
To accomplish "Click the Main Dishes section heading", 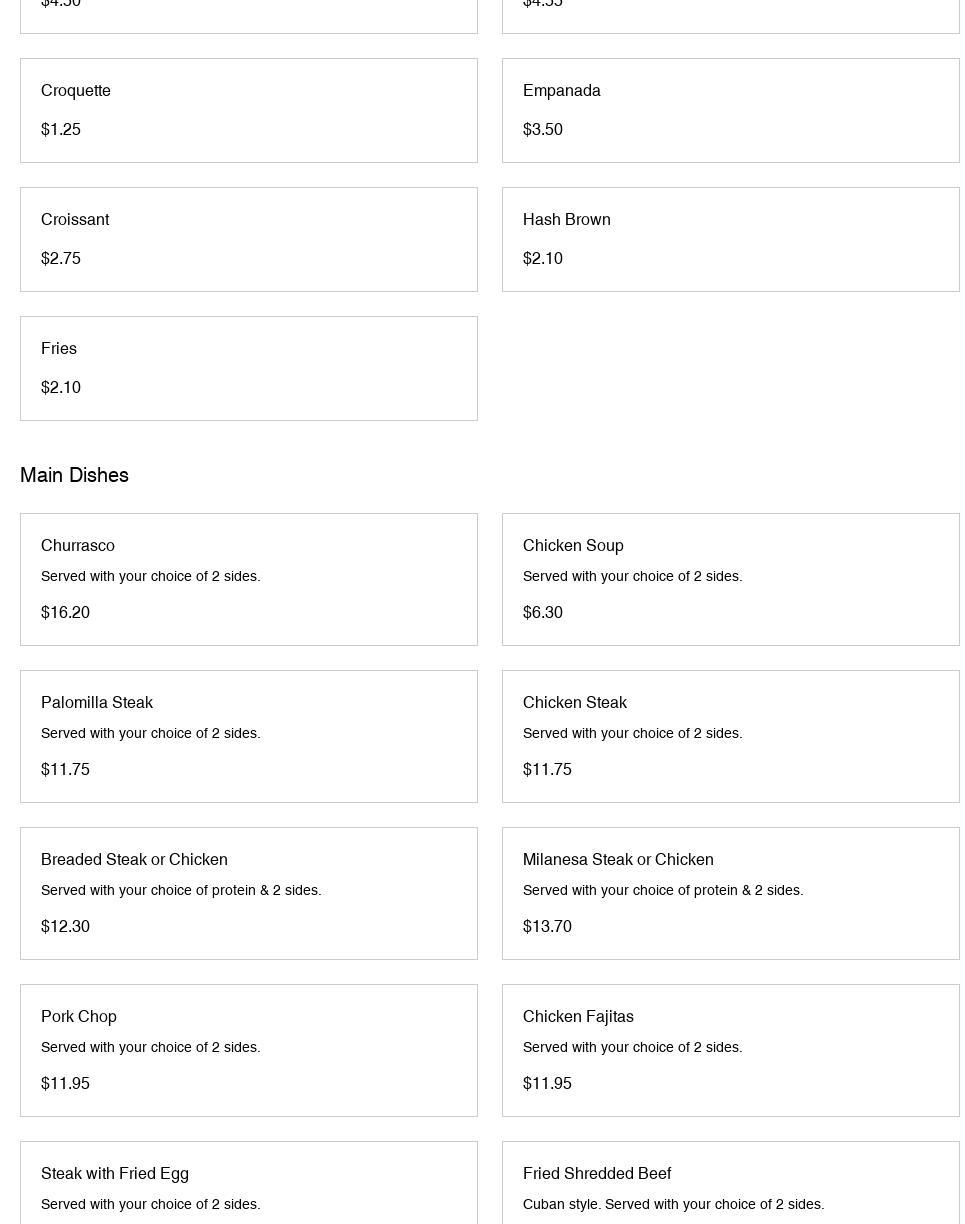I will (74, 475).
